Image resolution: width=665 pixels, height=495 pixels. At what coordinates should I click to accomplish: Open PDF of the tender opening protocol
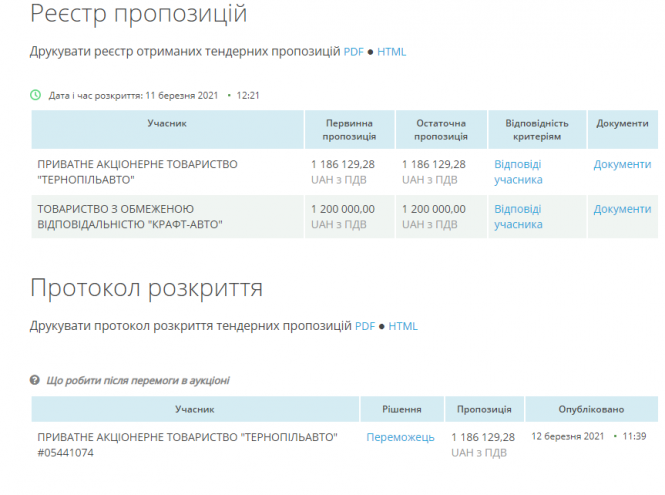coord(365,326)
